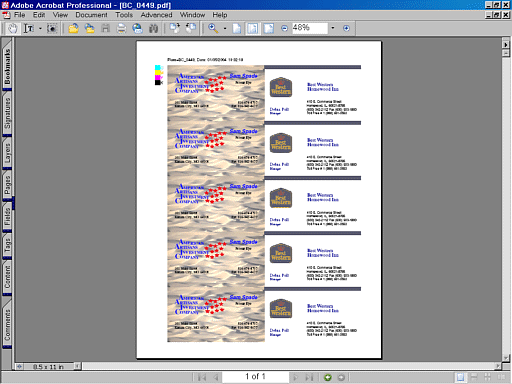Go to next page button
Image resolution: width=512 pixels, height=384 pixels.
tap(295, 377)
